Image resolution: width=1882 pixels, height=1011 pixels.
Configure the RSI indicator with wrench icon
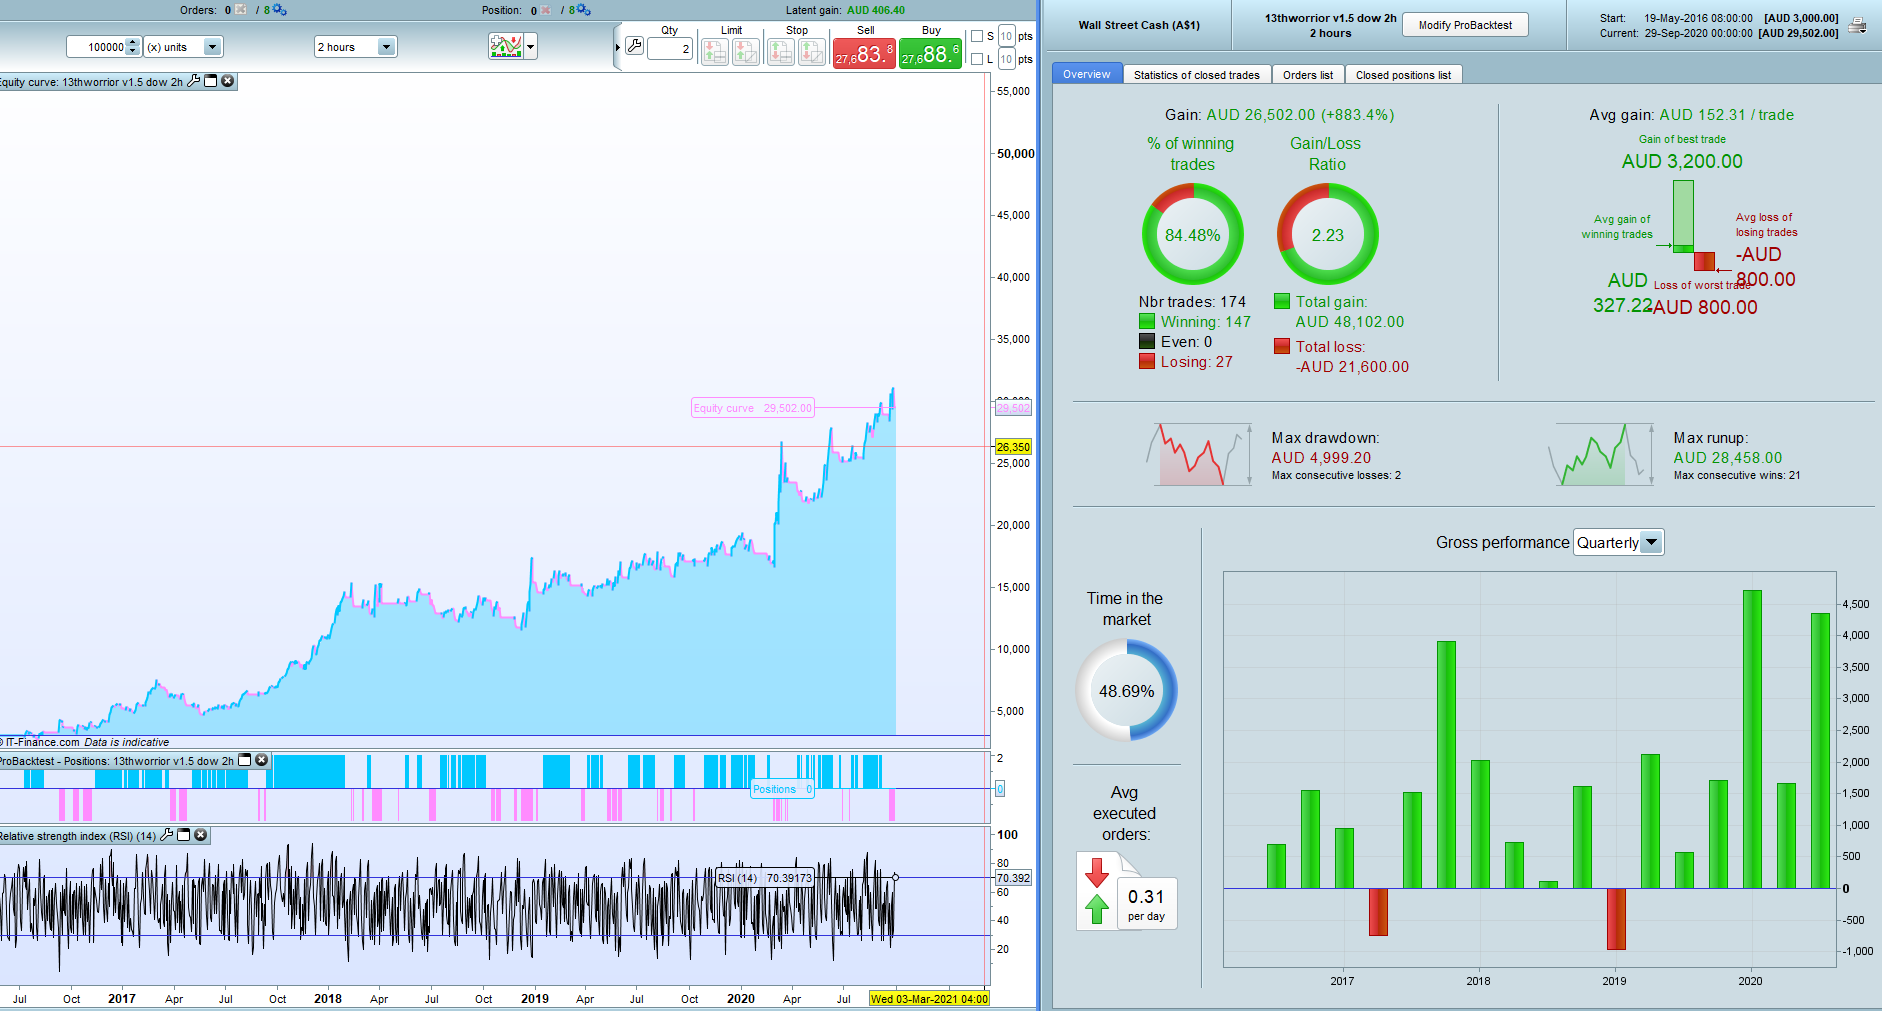[x=167, y=835]
